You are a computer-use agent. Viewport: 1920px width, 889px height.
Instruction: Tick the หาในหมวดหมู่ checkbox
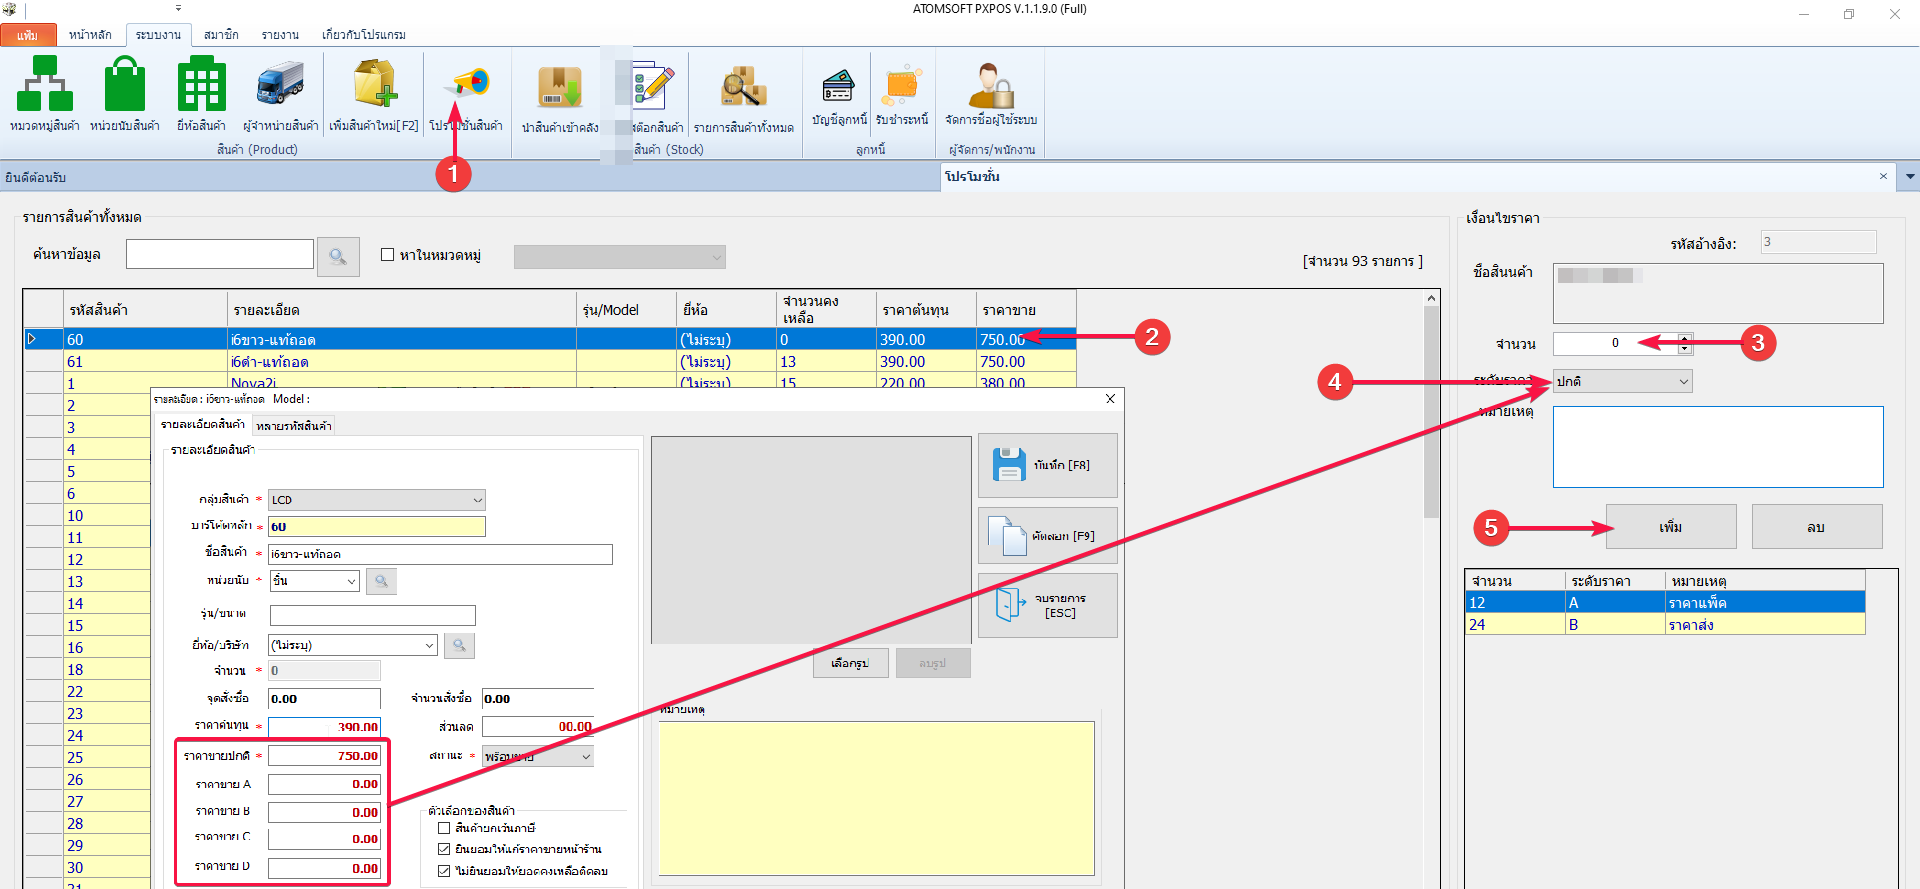pyautogui.click(x=388, y=255)
